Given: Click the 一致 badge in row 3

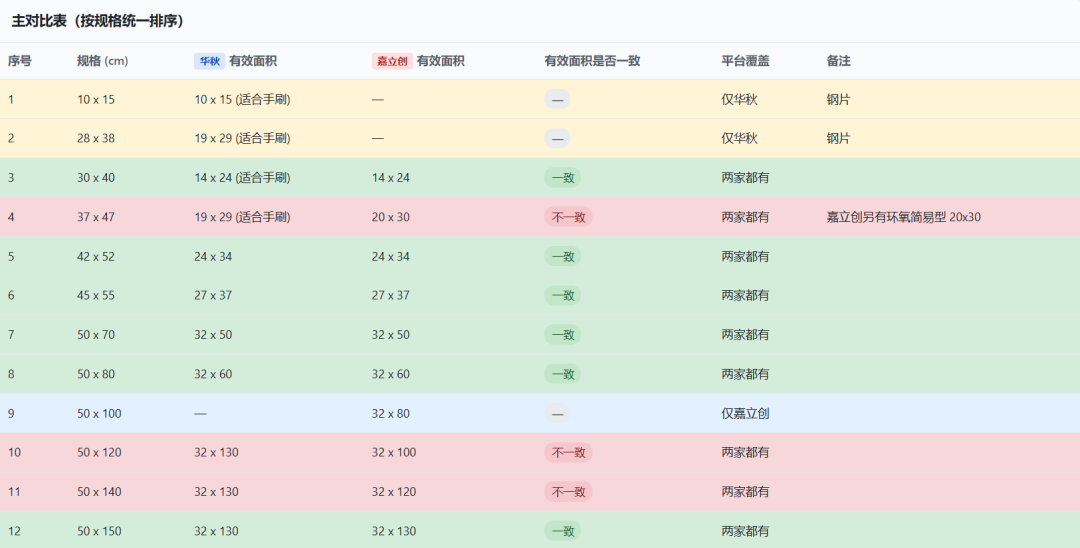Looking at the screenshot, I should pos(563,178).
